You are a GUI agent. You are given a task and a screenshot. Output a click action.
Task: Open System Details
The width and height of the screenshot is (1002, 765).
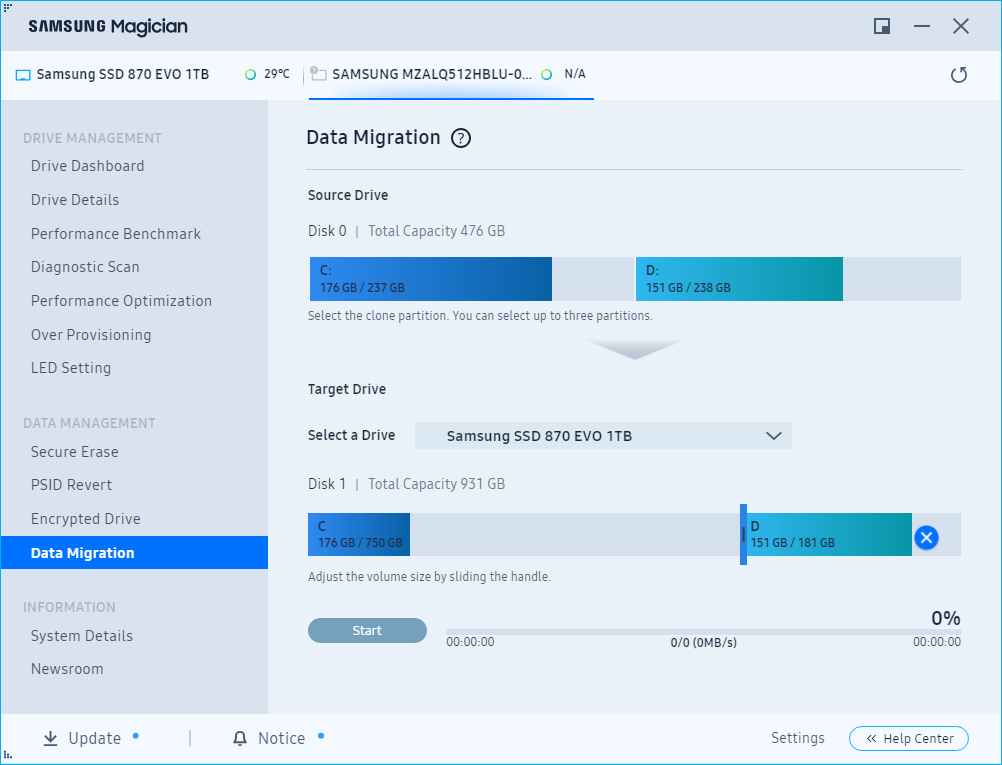pyautogui.click(x=82, y=636)
